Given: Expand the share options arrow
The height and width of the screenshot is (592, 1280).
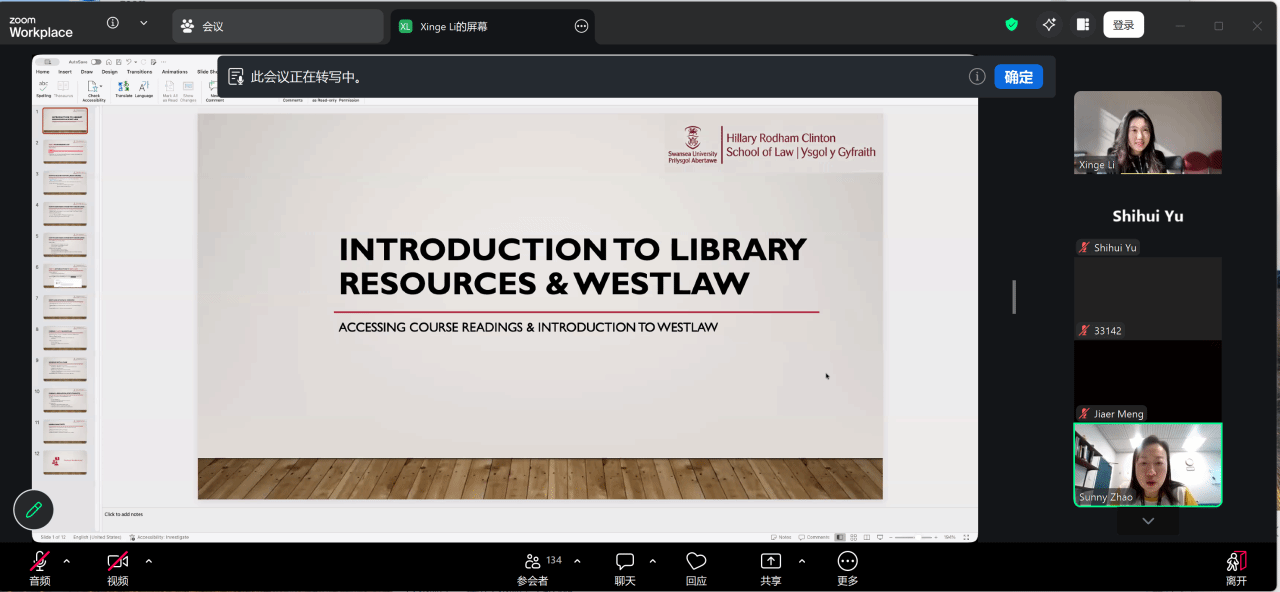Looking at the screenshot, I should click(802, 561).
